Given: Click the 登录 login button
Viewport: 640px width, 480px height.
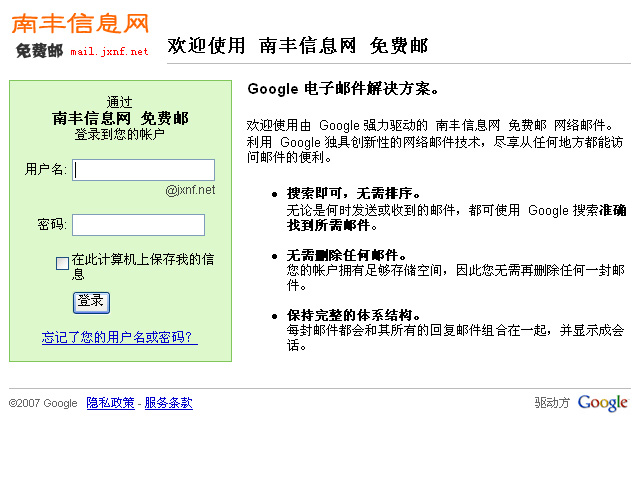Looking at the screenshot, I should point(91,302).
